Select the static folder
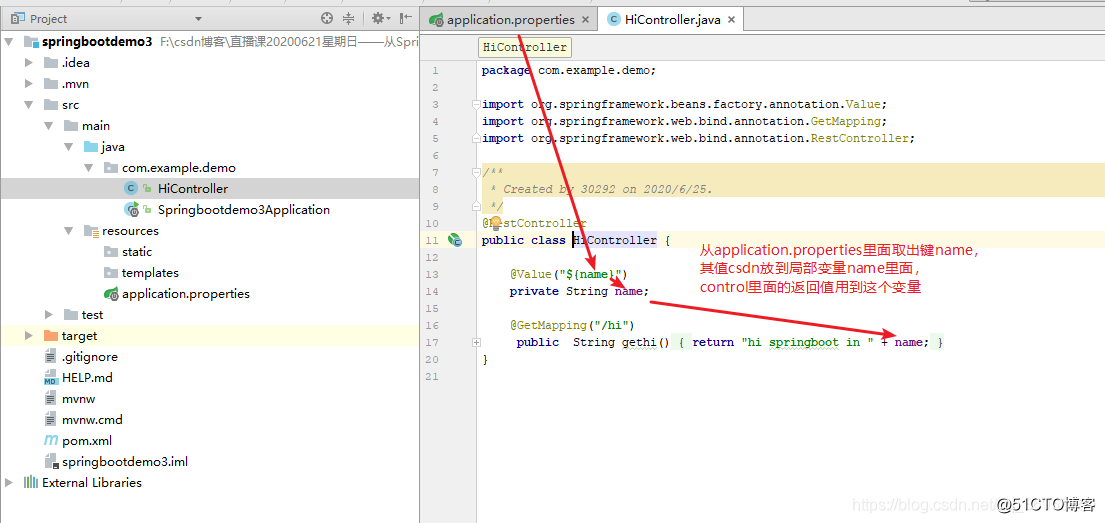1105x523 pixels. click(x=137, y=252)
